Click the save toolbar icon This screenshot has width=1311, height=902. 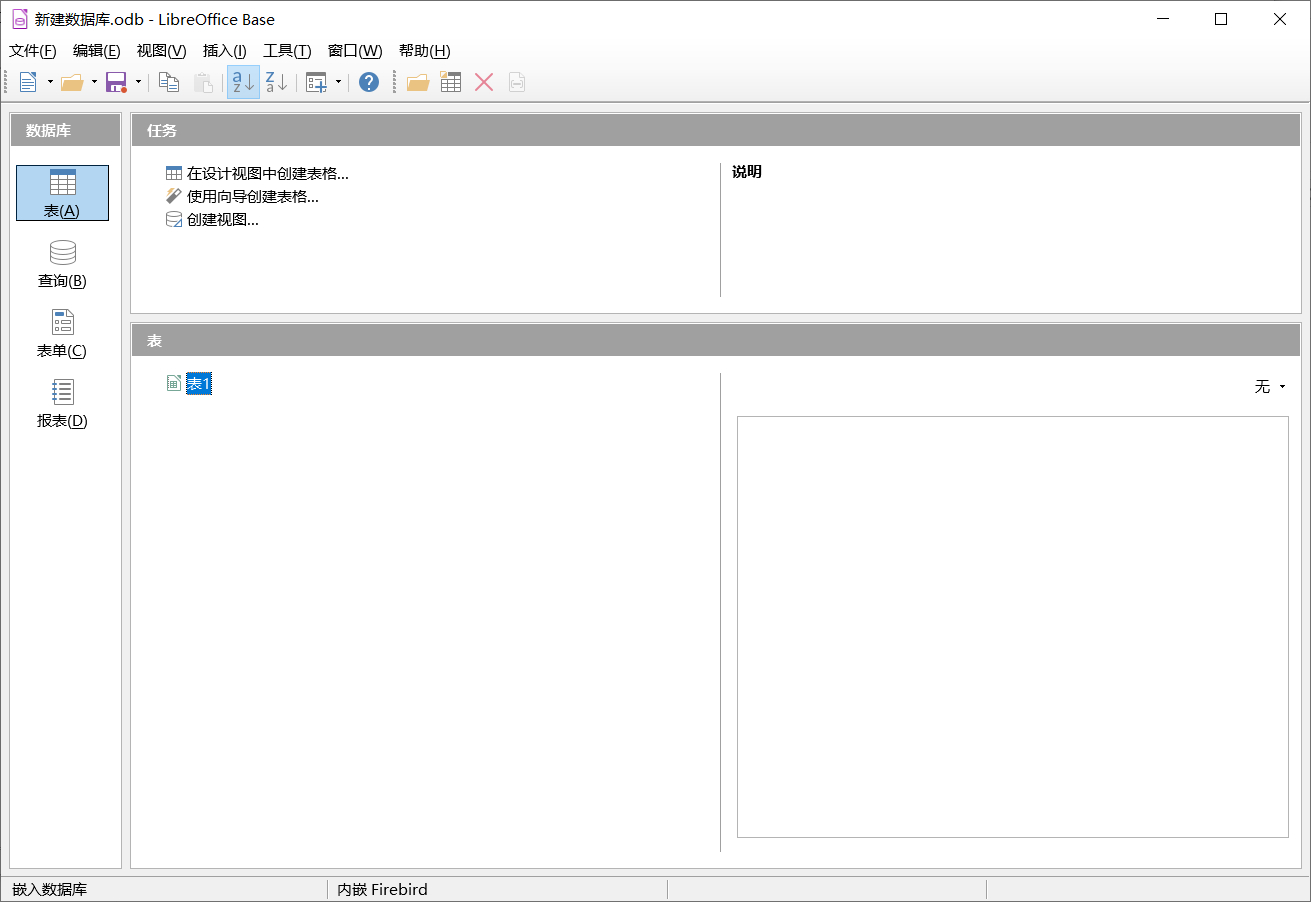click(115, 81)
